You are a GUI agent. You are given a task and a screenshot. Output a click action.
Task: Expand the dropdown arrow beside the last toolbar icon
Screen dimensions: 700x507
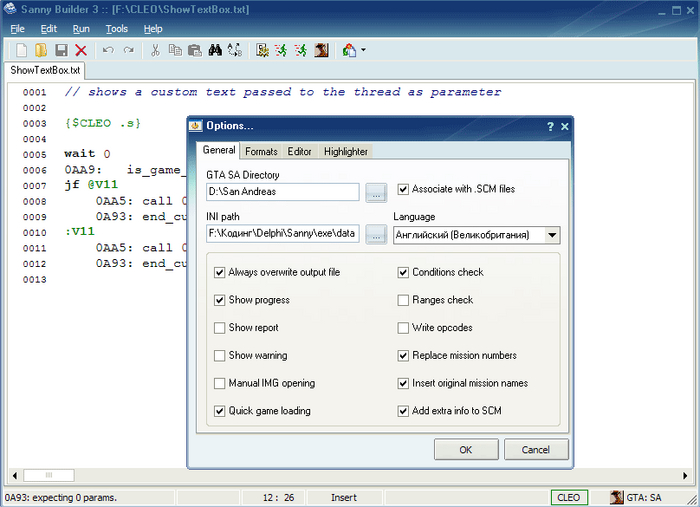pyautogui.click(x=363, y=50)
